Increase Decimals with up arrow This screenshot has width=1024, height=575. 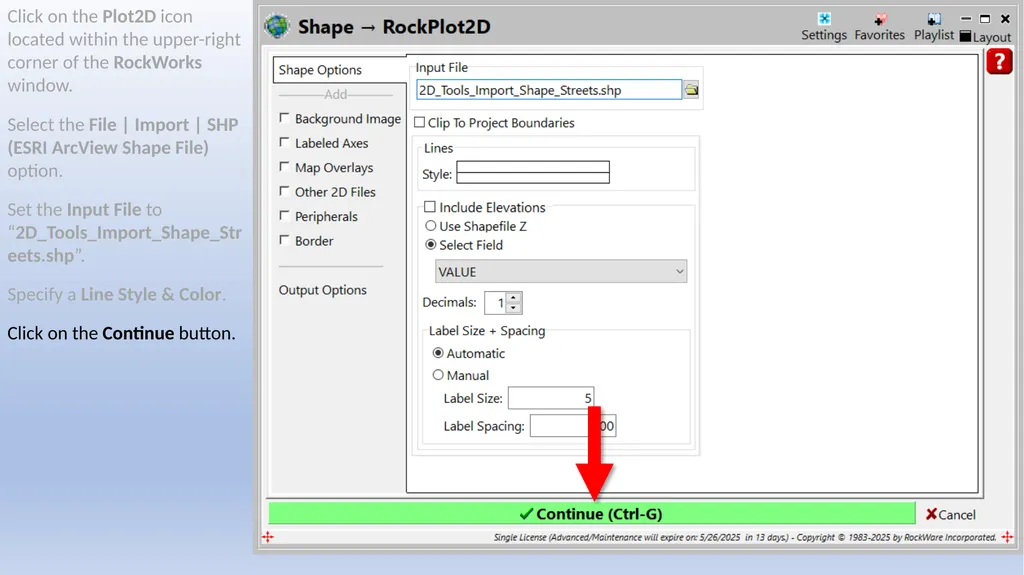[x=514, y=297]
